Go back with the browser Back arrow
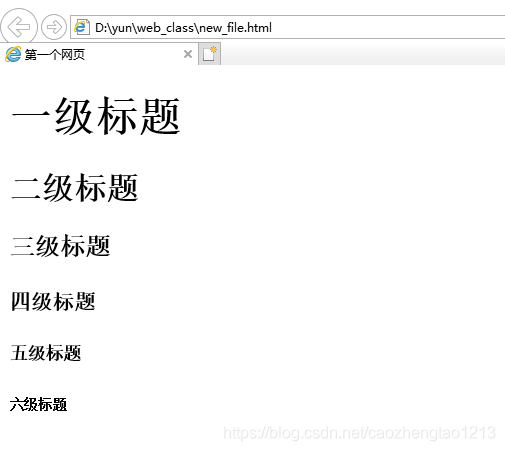The height and width of the screenshot is (451, 505). click(x=19, y=27)
